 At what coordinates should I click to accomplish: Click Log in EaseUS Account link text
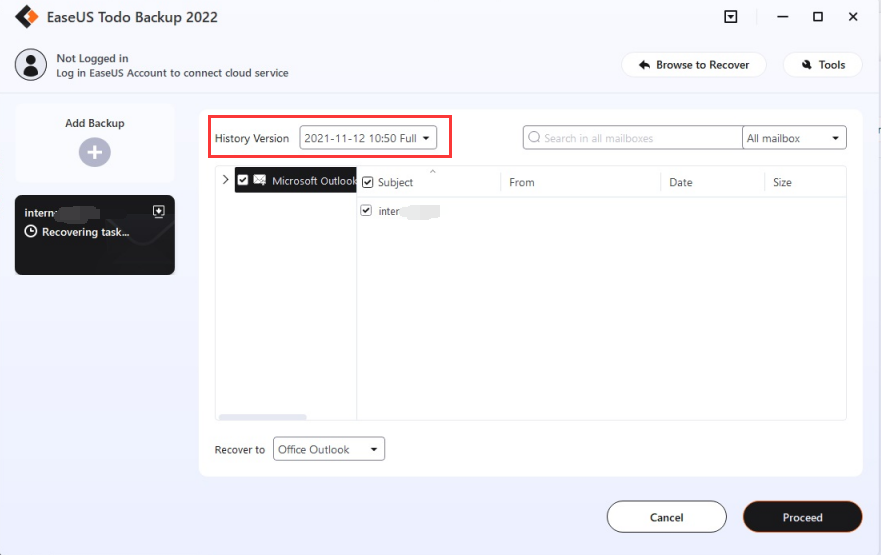coord(172,73)
